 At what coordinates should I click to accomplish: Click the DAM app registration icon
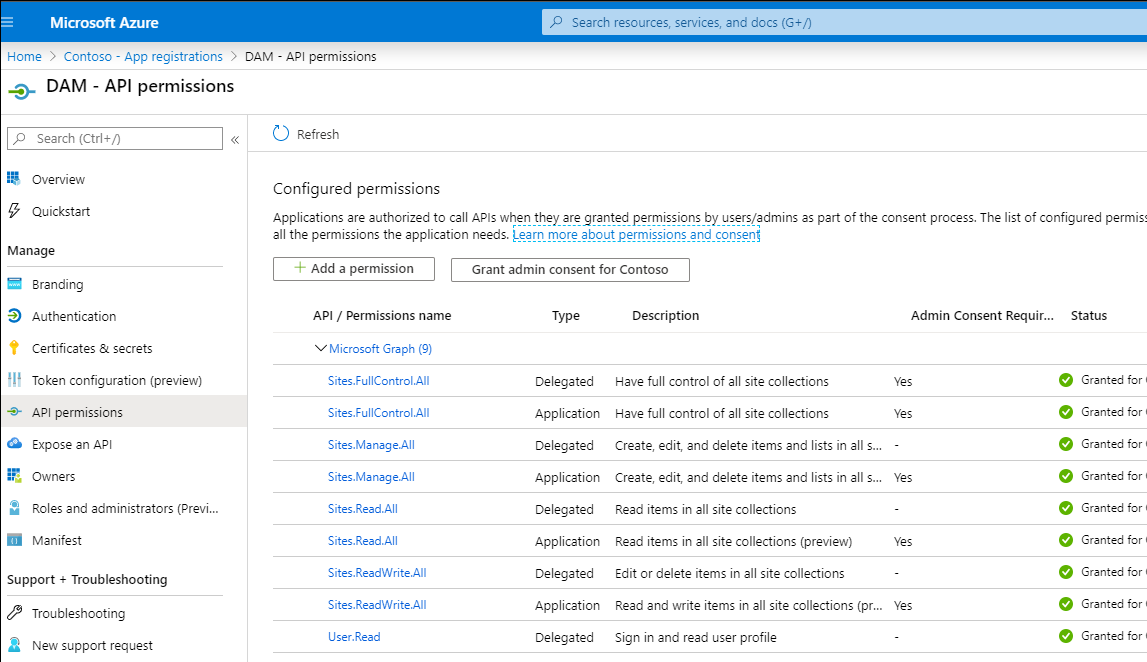21,91
